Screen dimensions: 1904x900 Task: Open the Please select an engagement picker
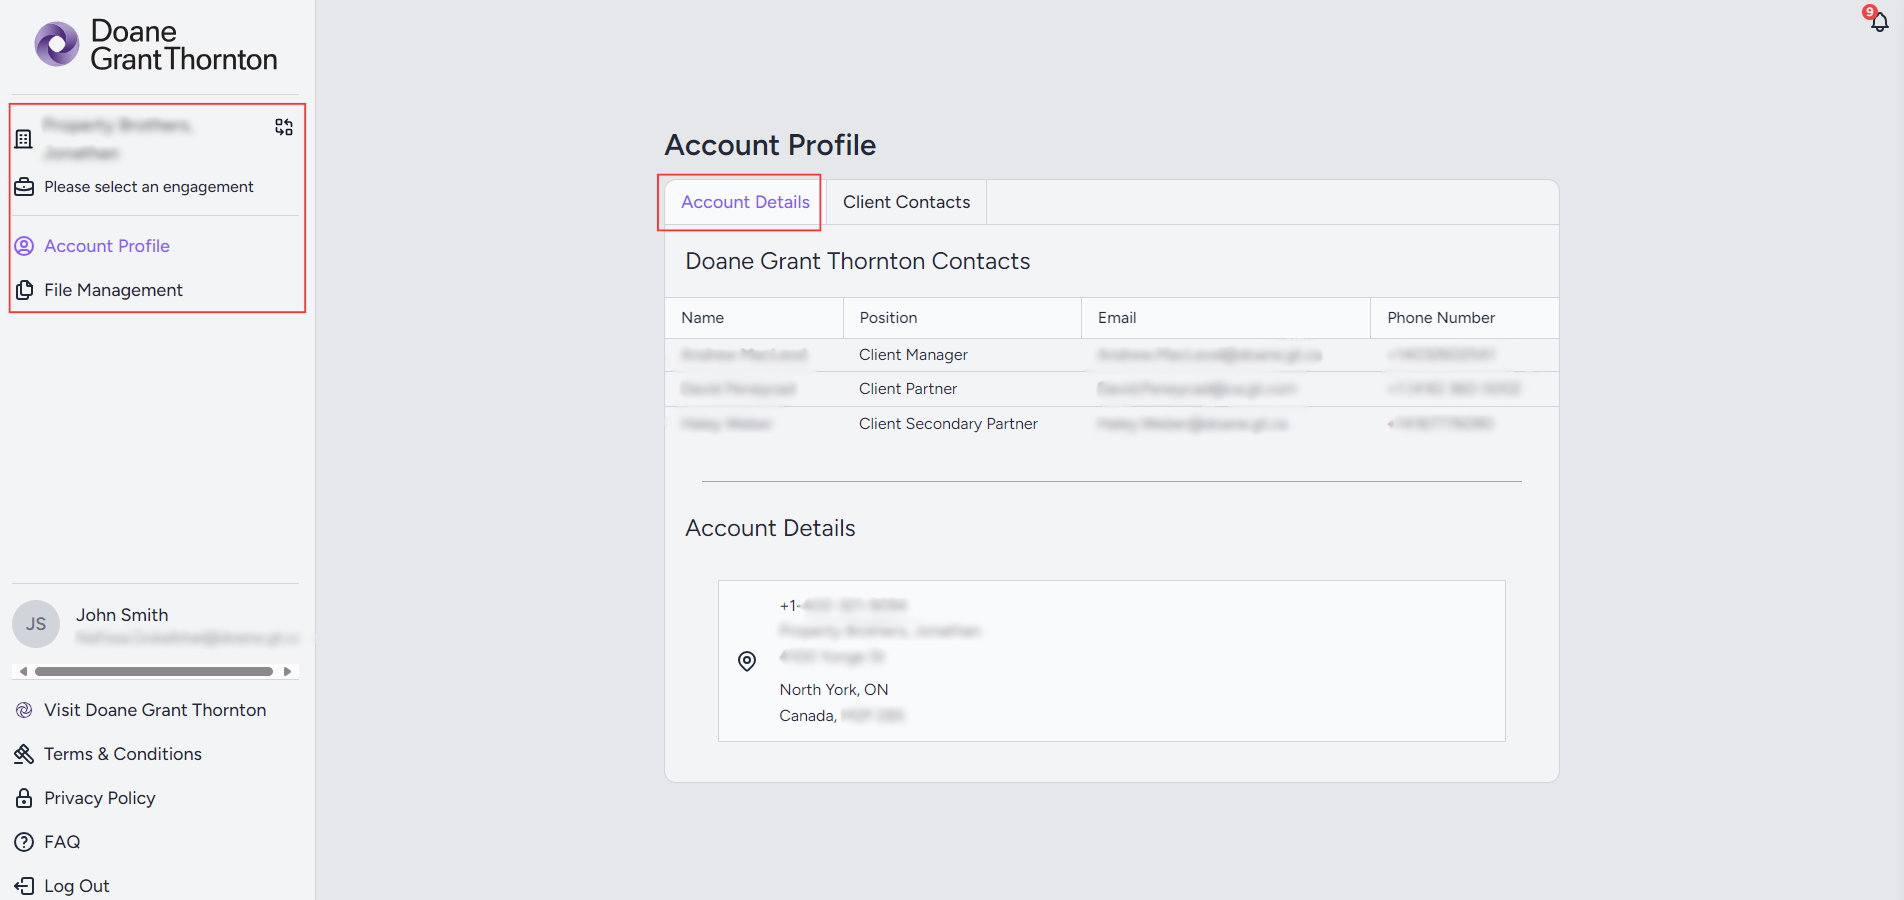tap(148, 186)
